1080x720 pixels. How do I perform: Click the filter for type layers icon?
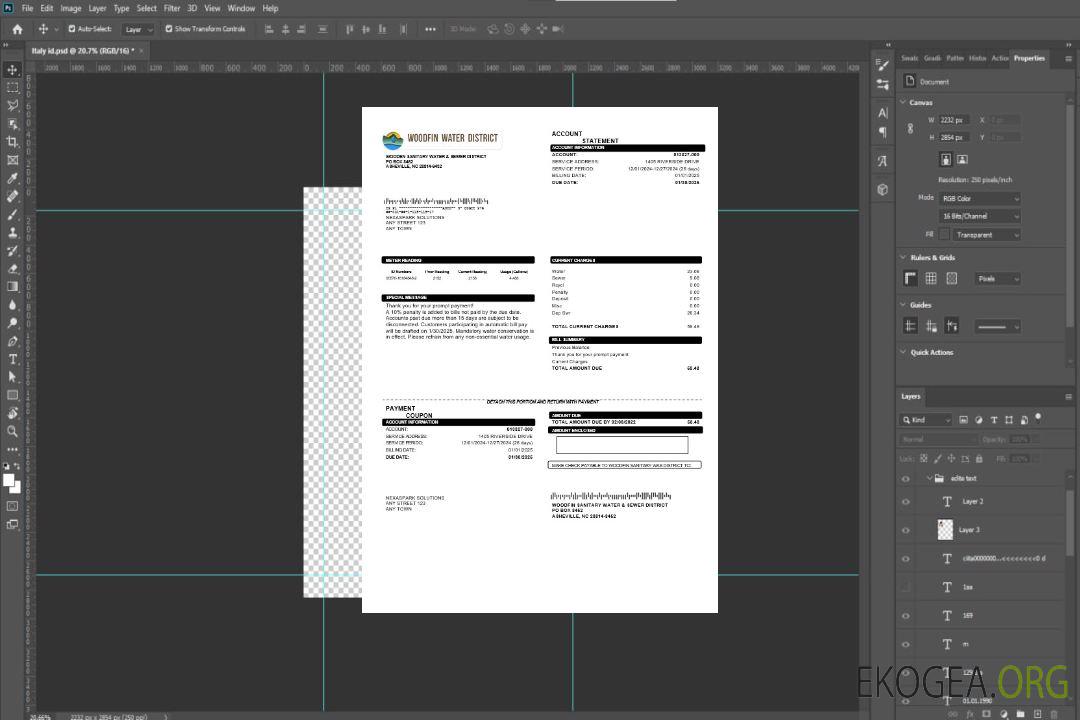(995, 420)
